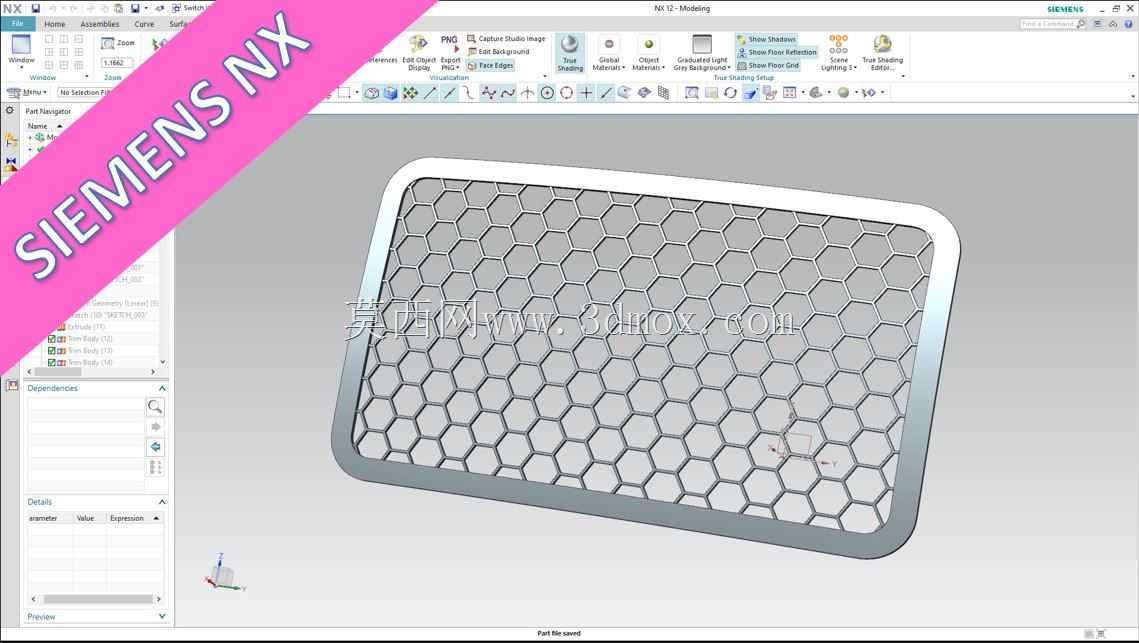This screenshot has width=1139, height=643.
Task: Toggle Show Shadows option
Action: (x=766, y=39)
